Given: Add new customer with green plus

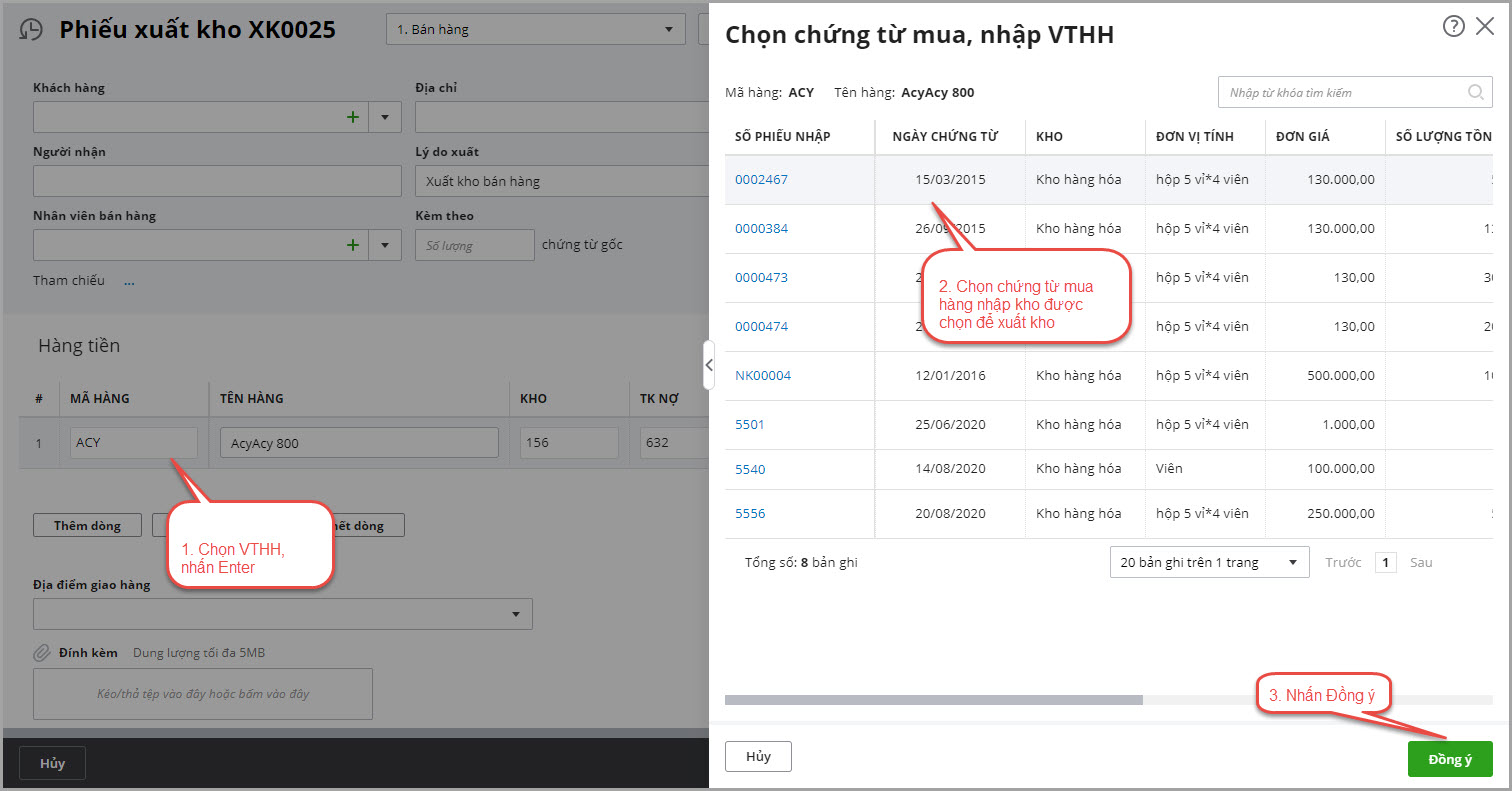Looking at the screenshot, I should click(x=352, y=117).
